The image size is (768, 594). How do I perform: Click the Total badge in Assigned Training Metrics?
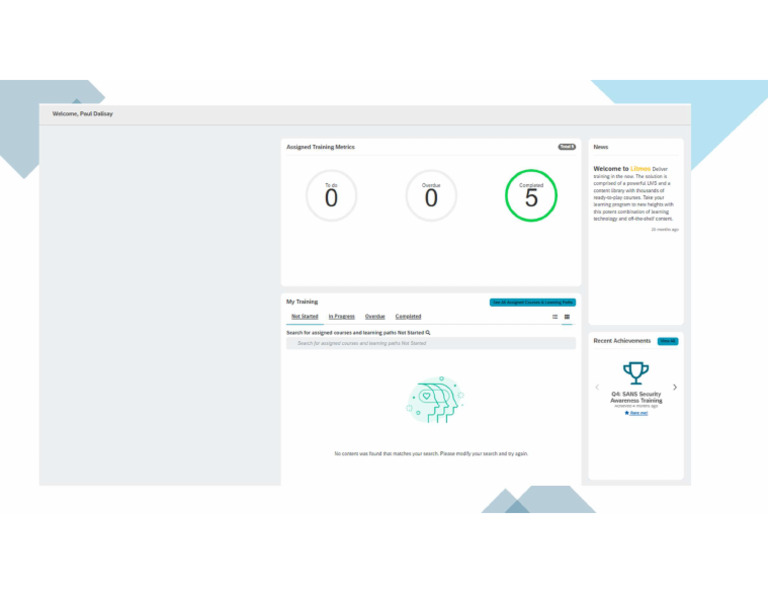[567, 147]
